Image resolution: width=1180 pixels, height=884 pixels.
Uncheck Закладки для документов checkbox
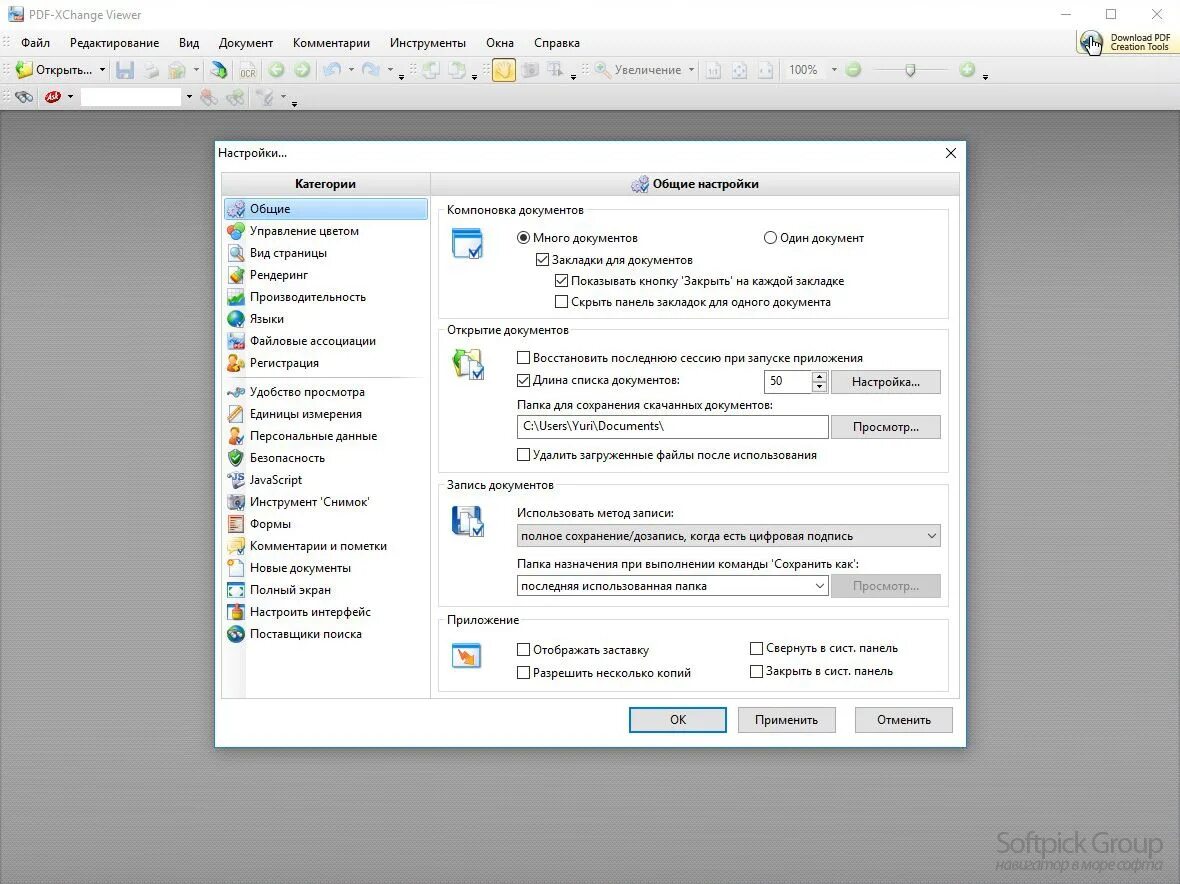coord(542,260)
